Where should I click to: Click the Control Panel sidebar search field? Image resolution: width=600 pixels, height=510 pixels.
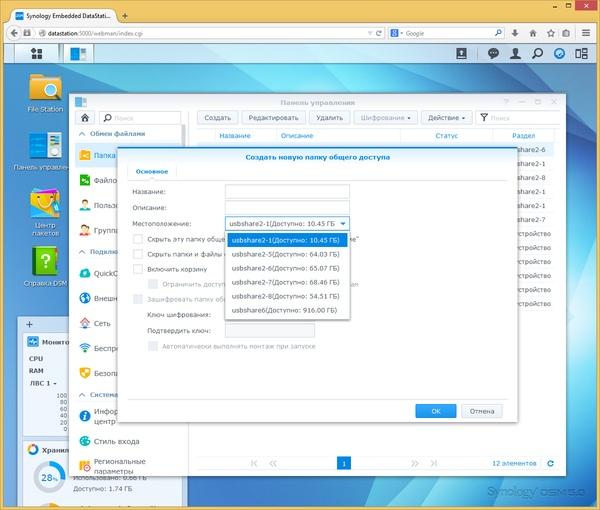[140, 118]
